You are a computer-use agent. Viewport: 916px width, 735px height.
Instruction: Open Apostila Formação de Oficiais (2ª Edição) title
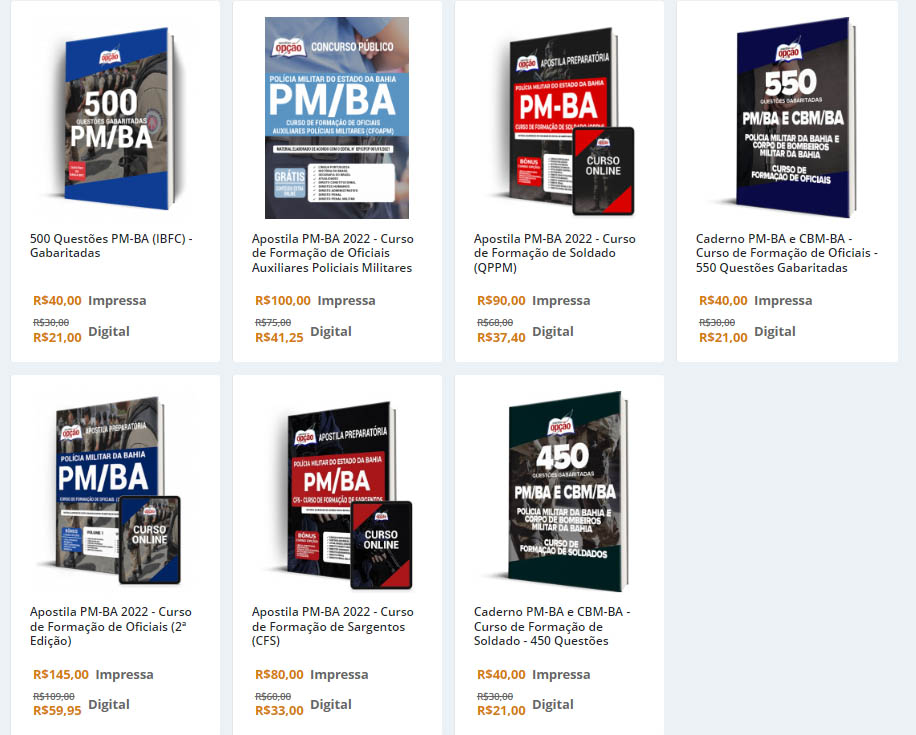(x=110, y=626)
